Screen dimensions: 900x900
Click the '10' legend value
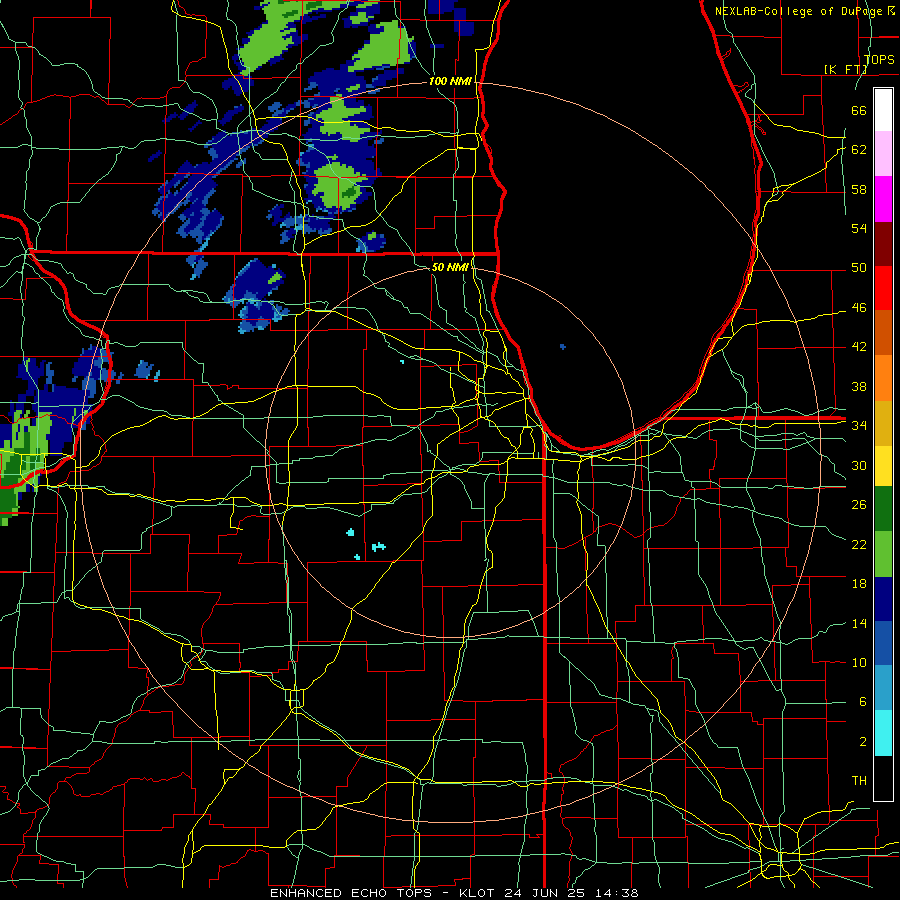(859, 662)
